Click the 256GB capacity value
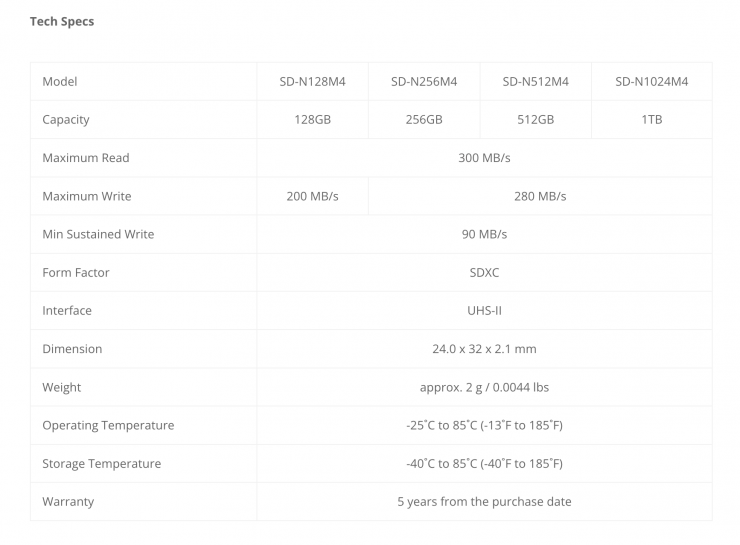 pyautogui.click(x=424, y=120)
